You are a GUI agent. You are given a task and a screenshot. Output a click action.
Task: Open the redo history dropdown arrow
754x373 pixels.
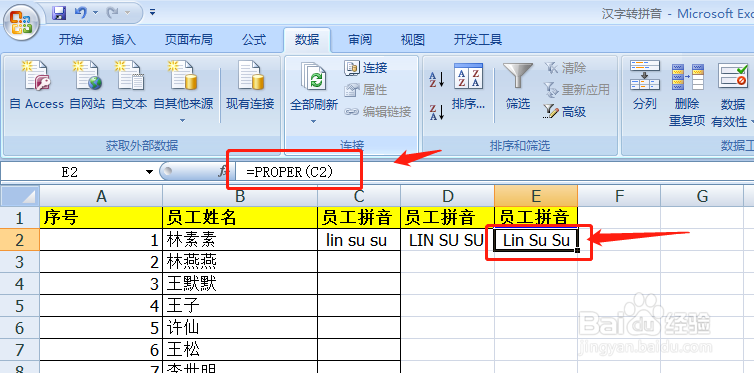[127, 13]
